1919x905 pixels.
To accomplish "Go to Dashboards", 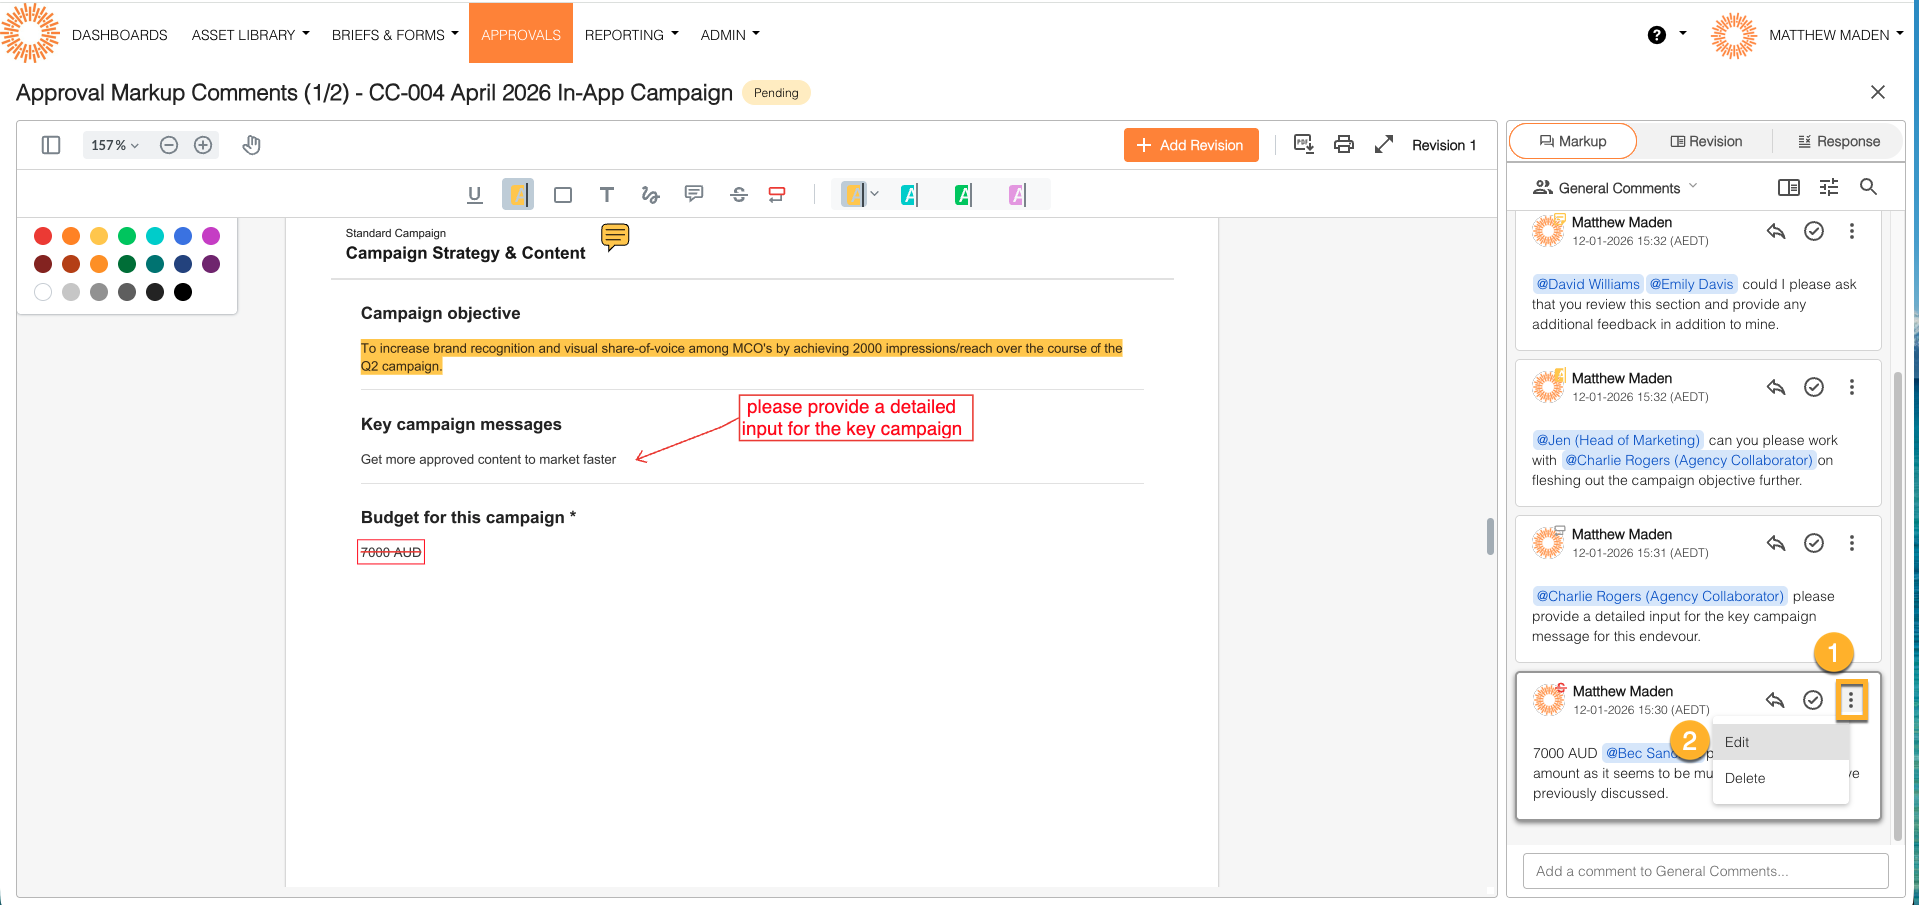I will [120, 35].
